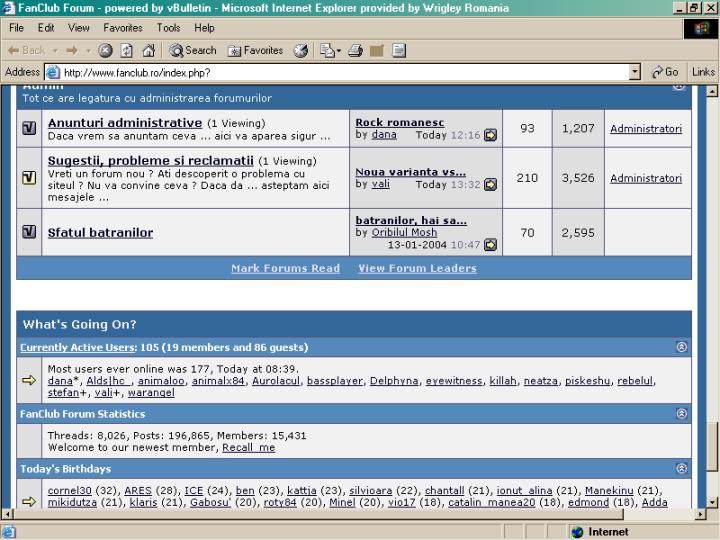
Task: Go to last post icon by vali
Action: 490,185
